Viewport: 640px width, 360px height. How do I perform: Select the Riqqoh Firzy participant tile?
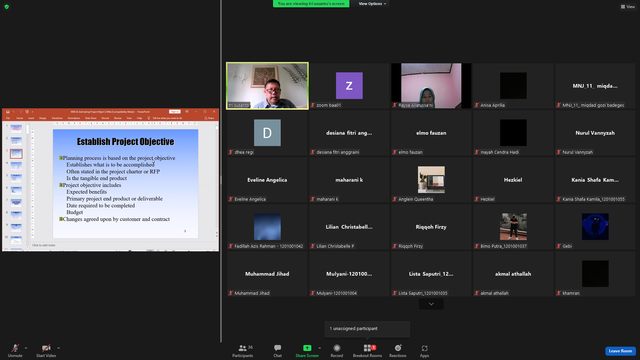click(x=431, y=227)
